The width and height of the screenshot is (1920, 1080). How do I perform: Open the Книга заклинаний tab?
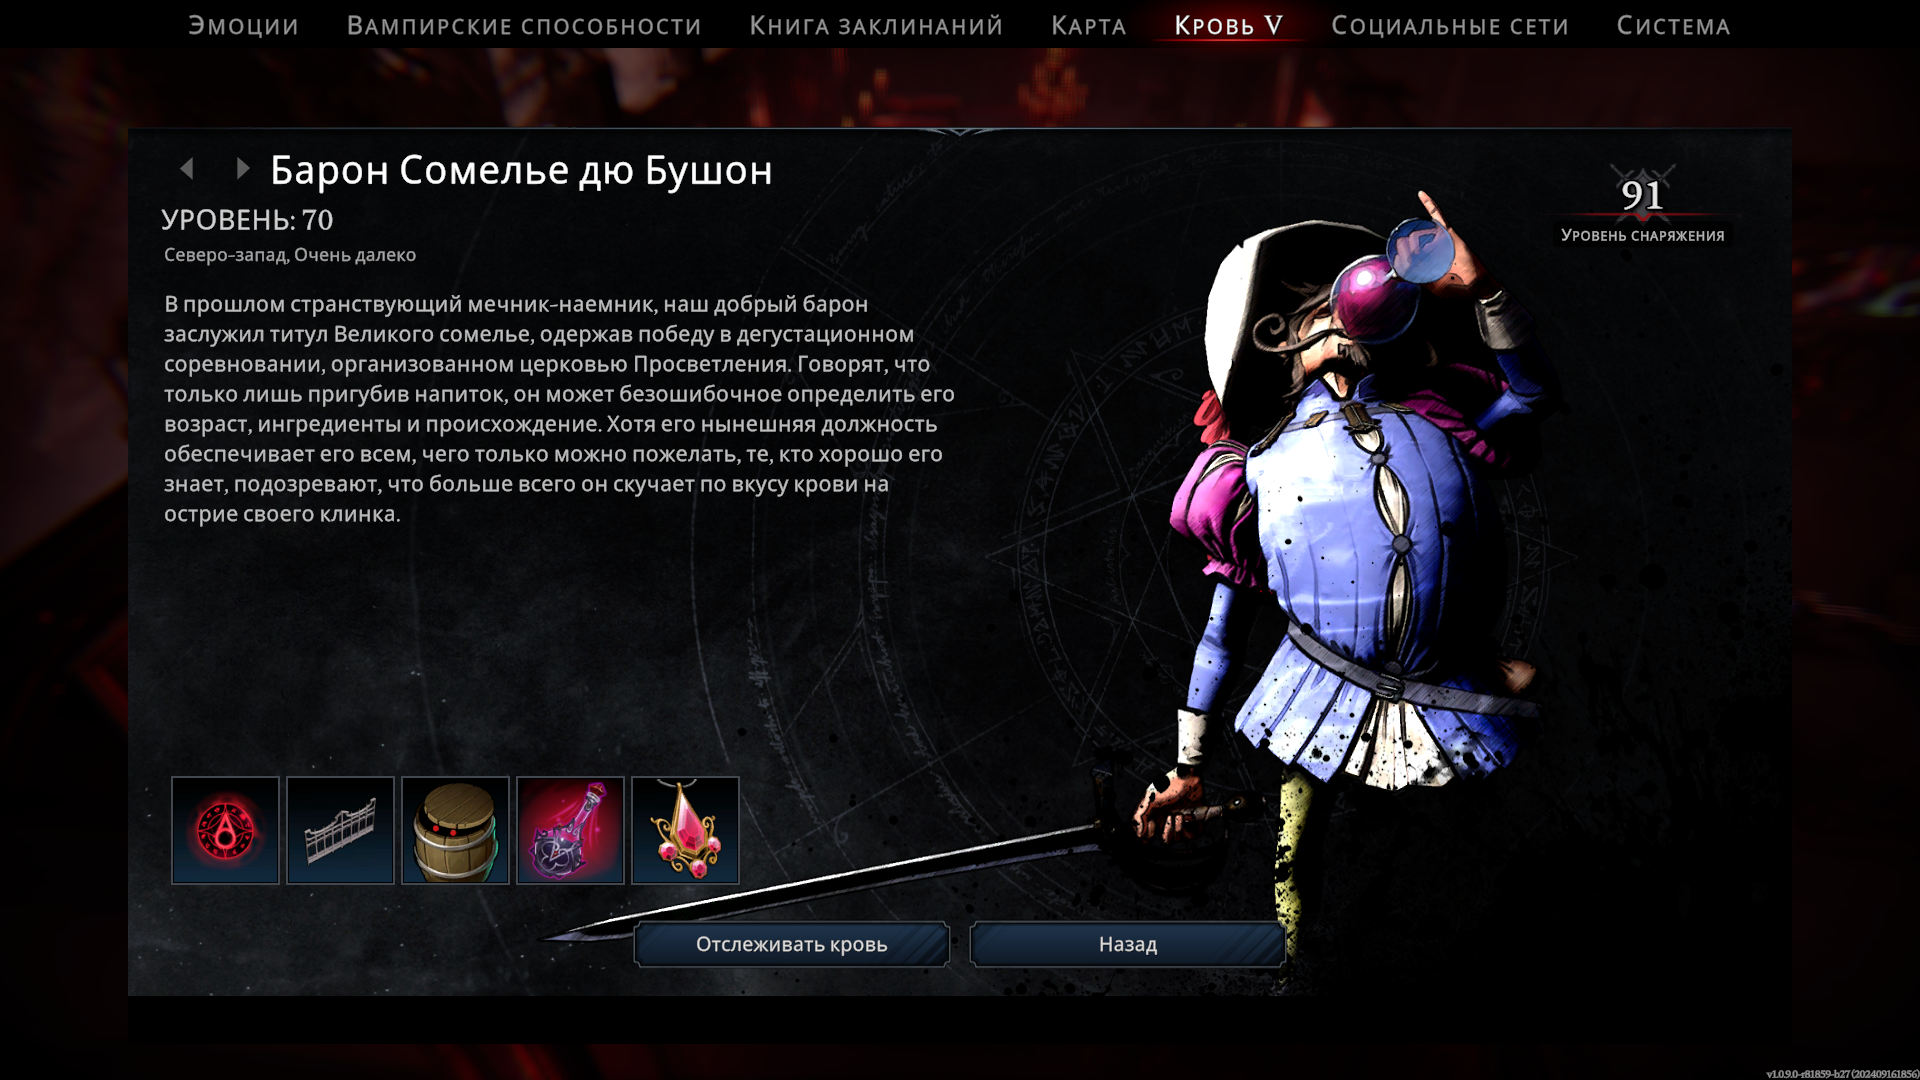876,26
